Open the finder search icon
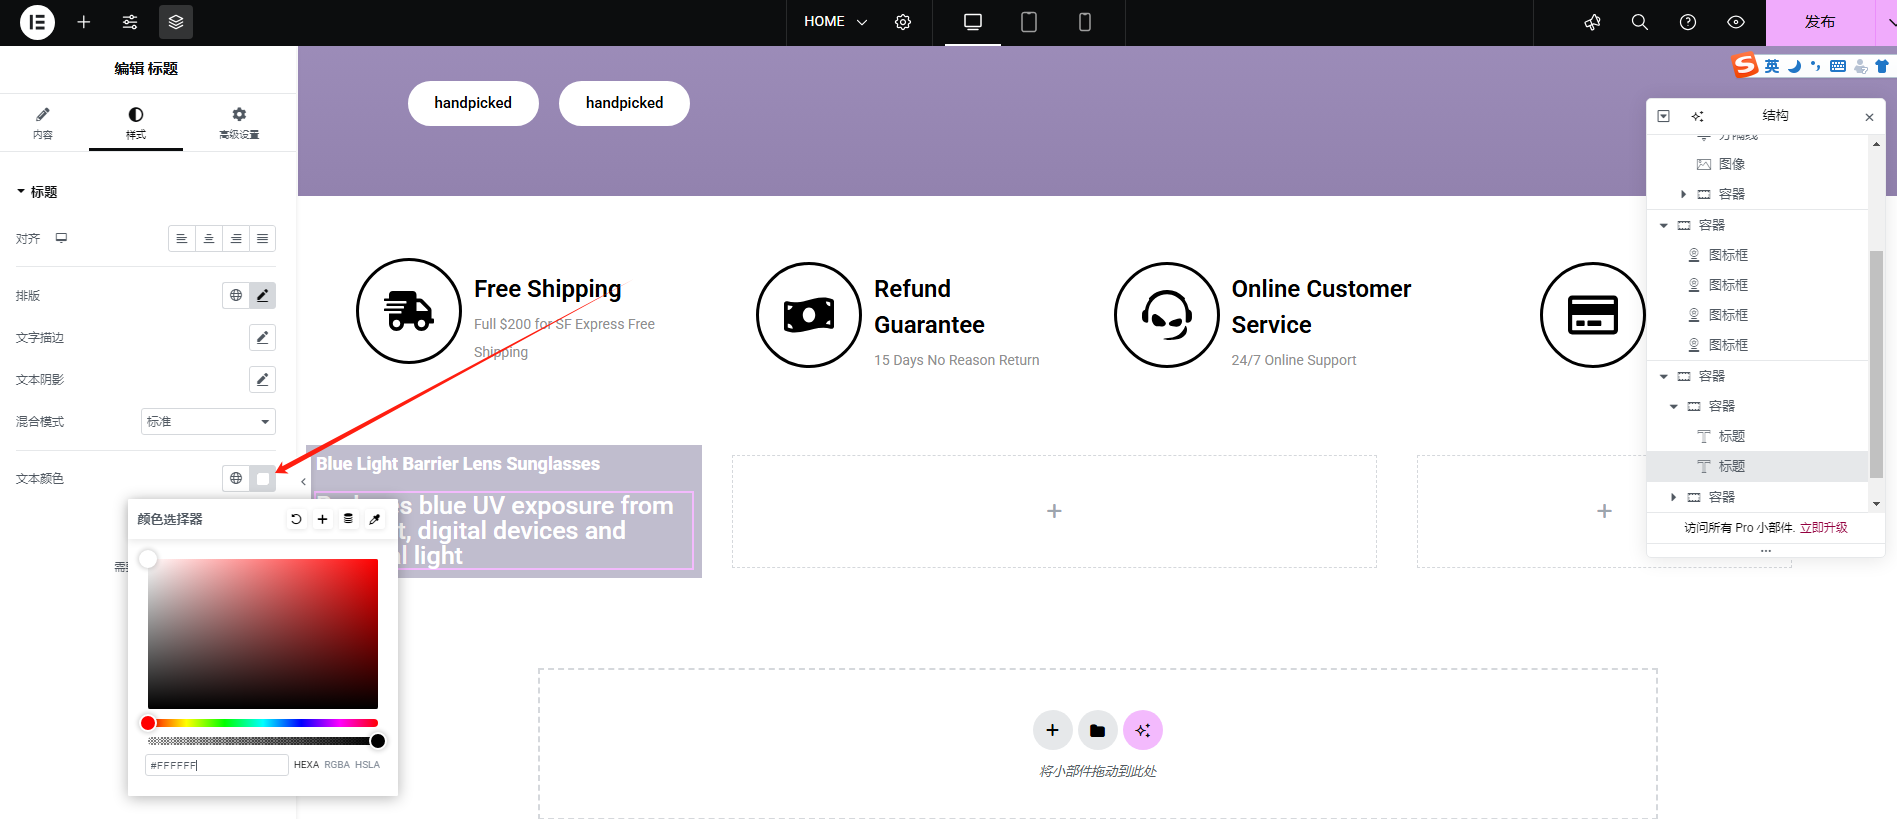Screen dimensions: 1897x819 click(x=1640, y=22)
